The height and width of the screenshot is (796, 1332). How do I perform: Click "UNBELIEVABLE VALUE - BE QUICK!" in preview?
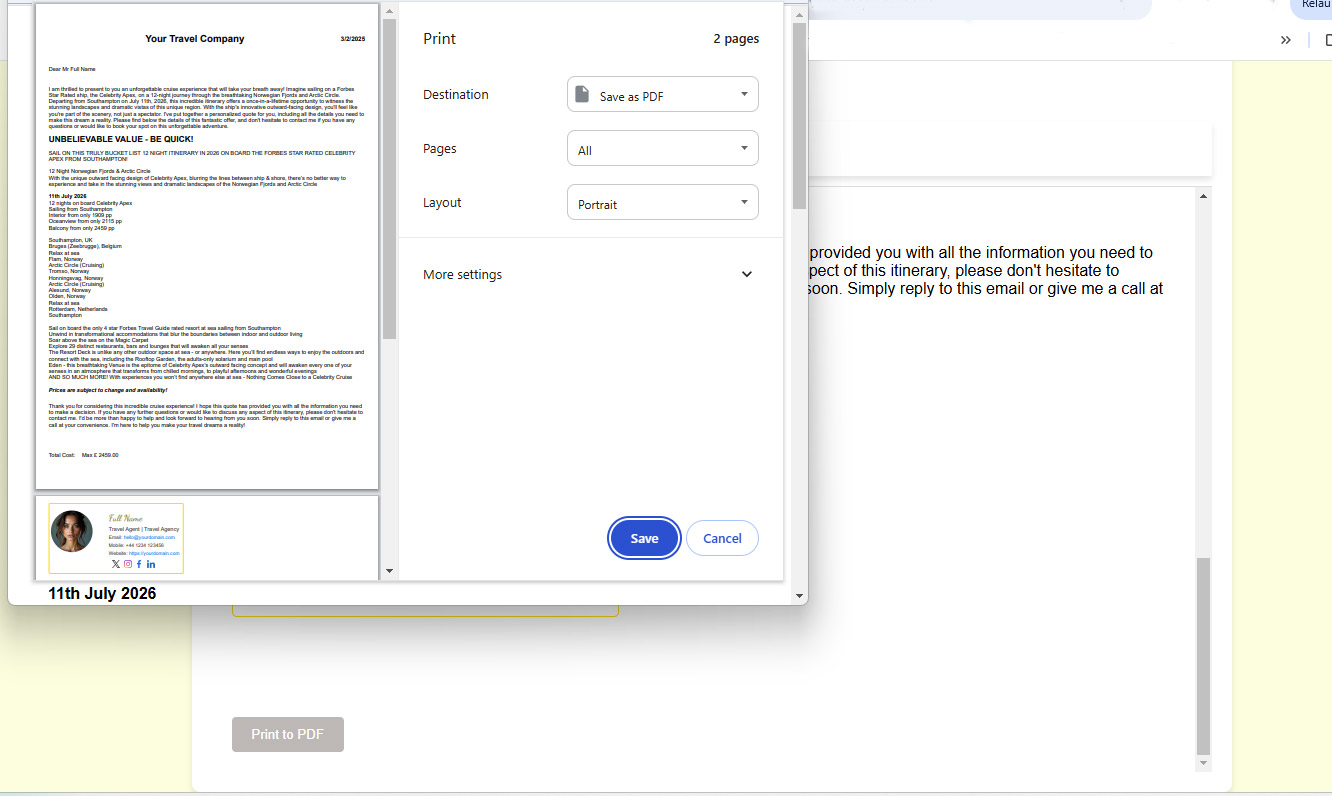[x=121, y=139]
